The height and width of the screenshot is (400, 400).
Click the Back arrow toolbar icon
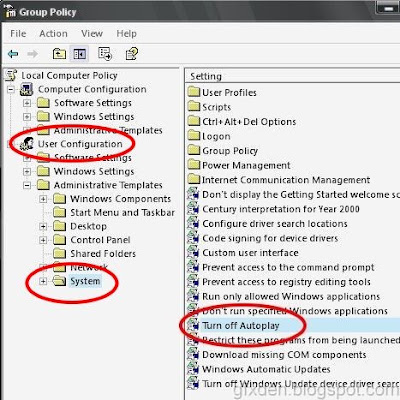point(13,54)
